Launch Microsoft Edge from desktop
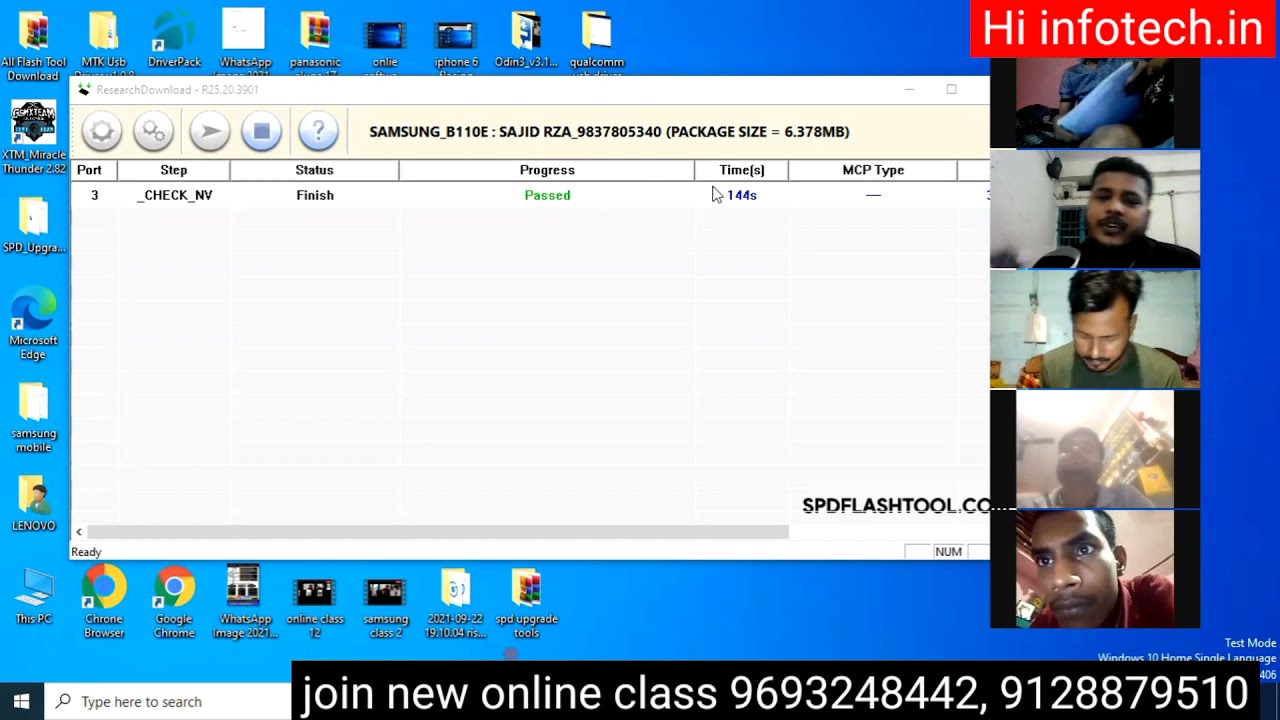This screenshot has width=1280, height=720. click(x=34, y=324)
